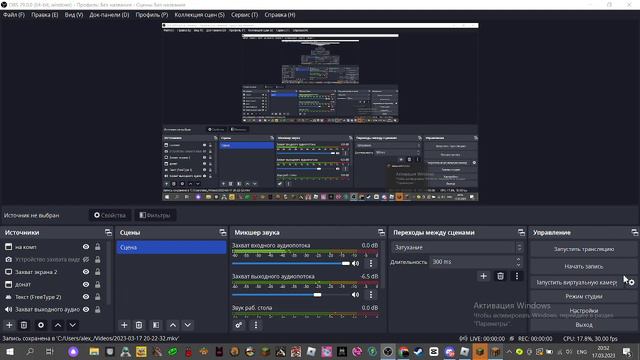Add a new scene with plus icon
This screenshot has width=640, height=360.
[124, 325]
